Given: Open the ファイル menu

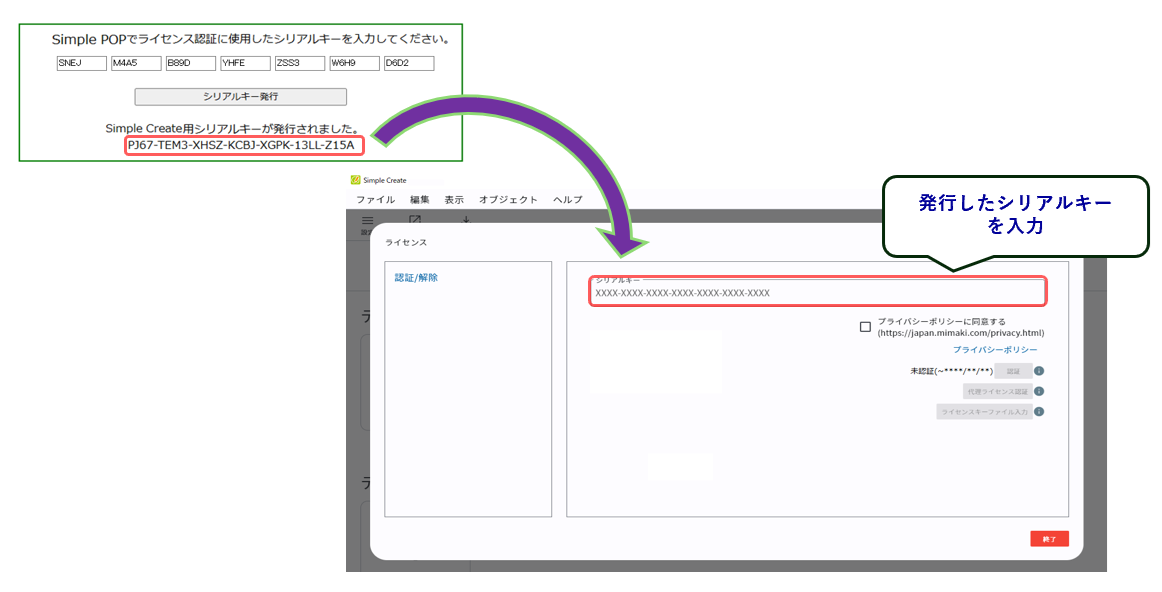Looking at the screenshot, I should click(x=375, y=199).
